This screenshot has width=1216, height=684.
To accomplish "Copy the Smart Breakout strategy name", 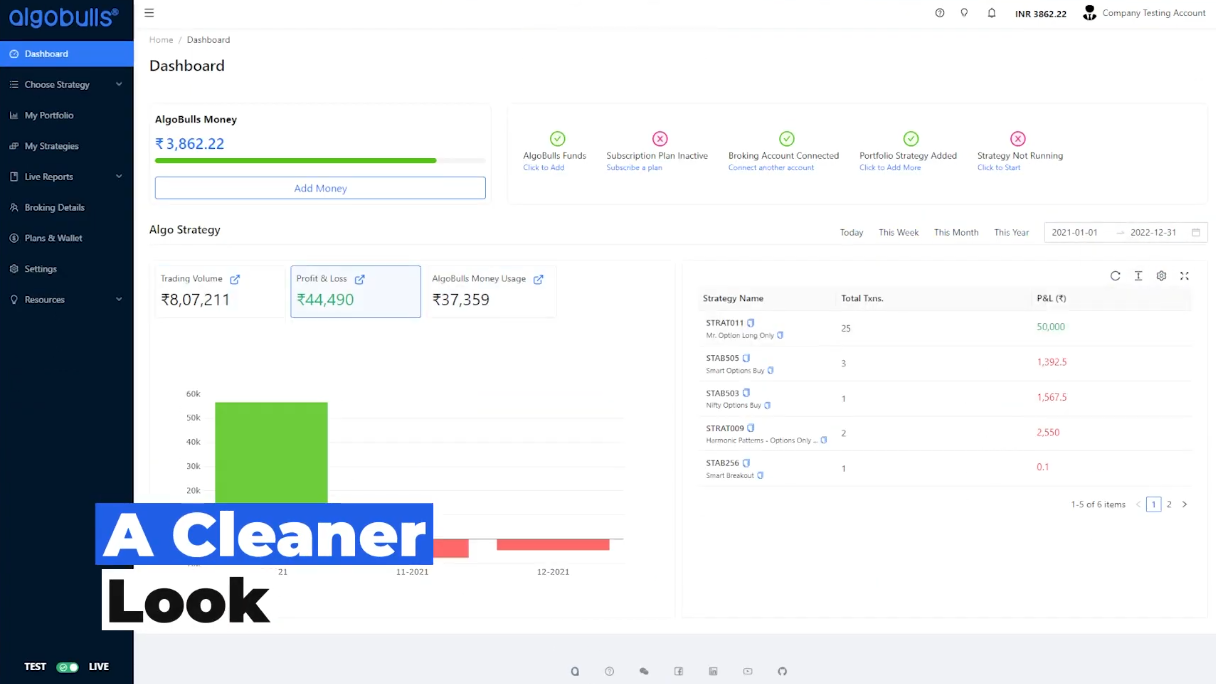I will pos(760,476).
